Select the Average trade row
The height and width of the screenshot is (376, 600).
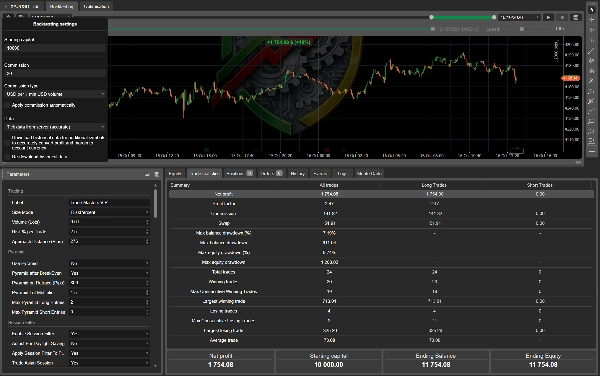point(382,340)
